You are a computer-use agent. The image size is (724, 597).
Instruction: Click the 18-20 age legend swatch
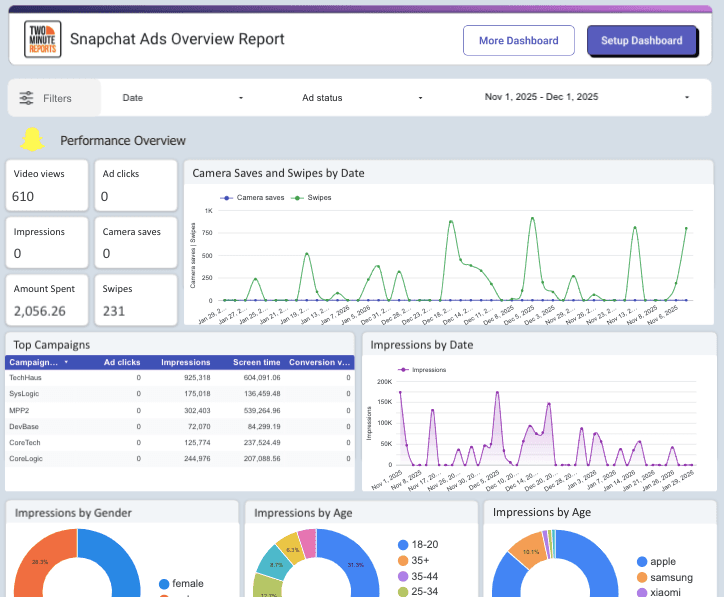(x=403, y=545)
